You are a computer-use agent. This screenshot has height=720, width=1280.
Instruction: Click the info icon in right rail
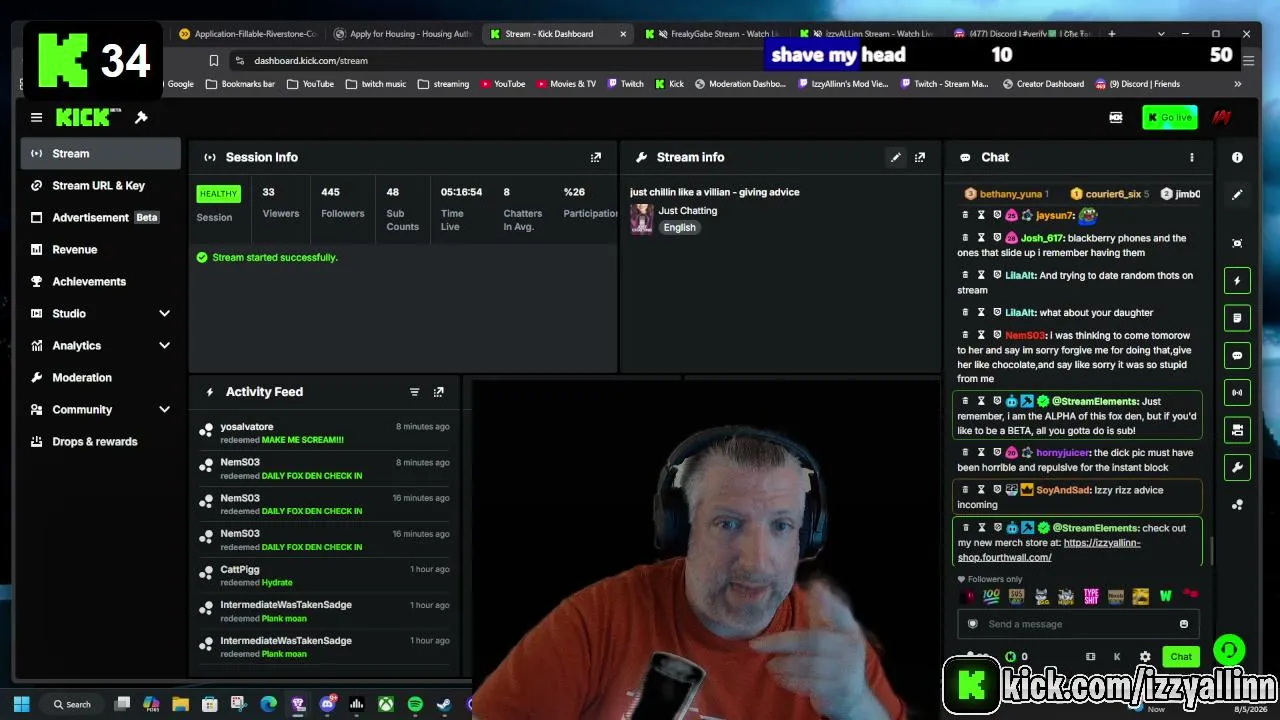1237,157
